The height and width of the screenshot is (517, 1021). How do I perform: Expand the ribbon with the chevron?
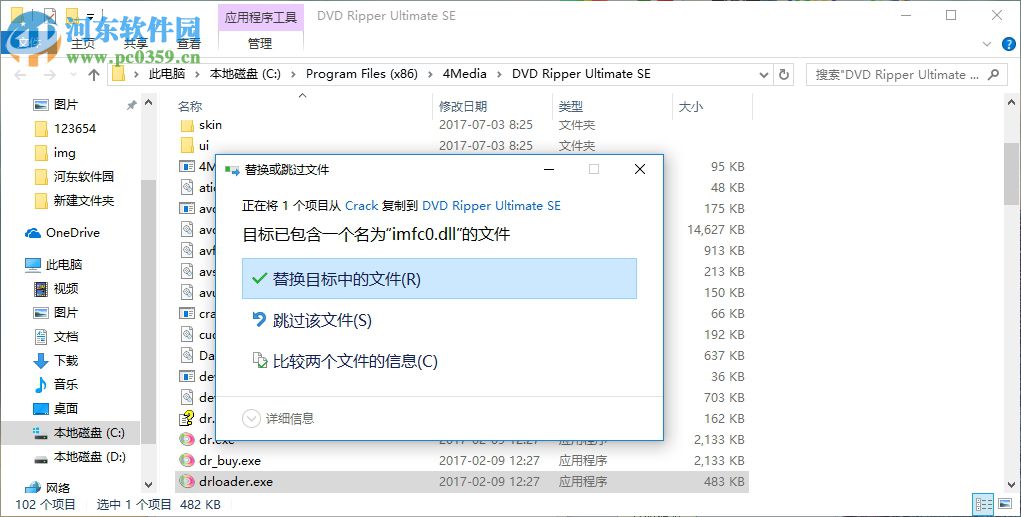(x=986, y=44)
